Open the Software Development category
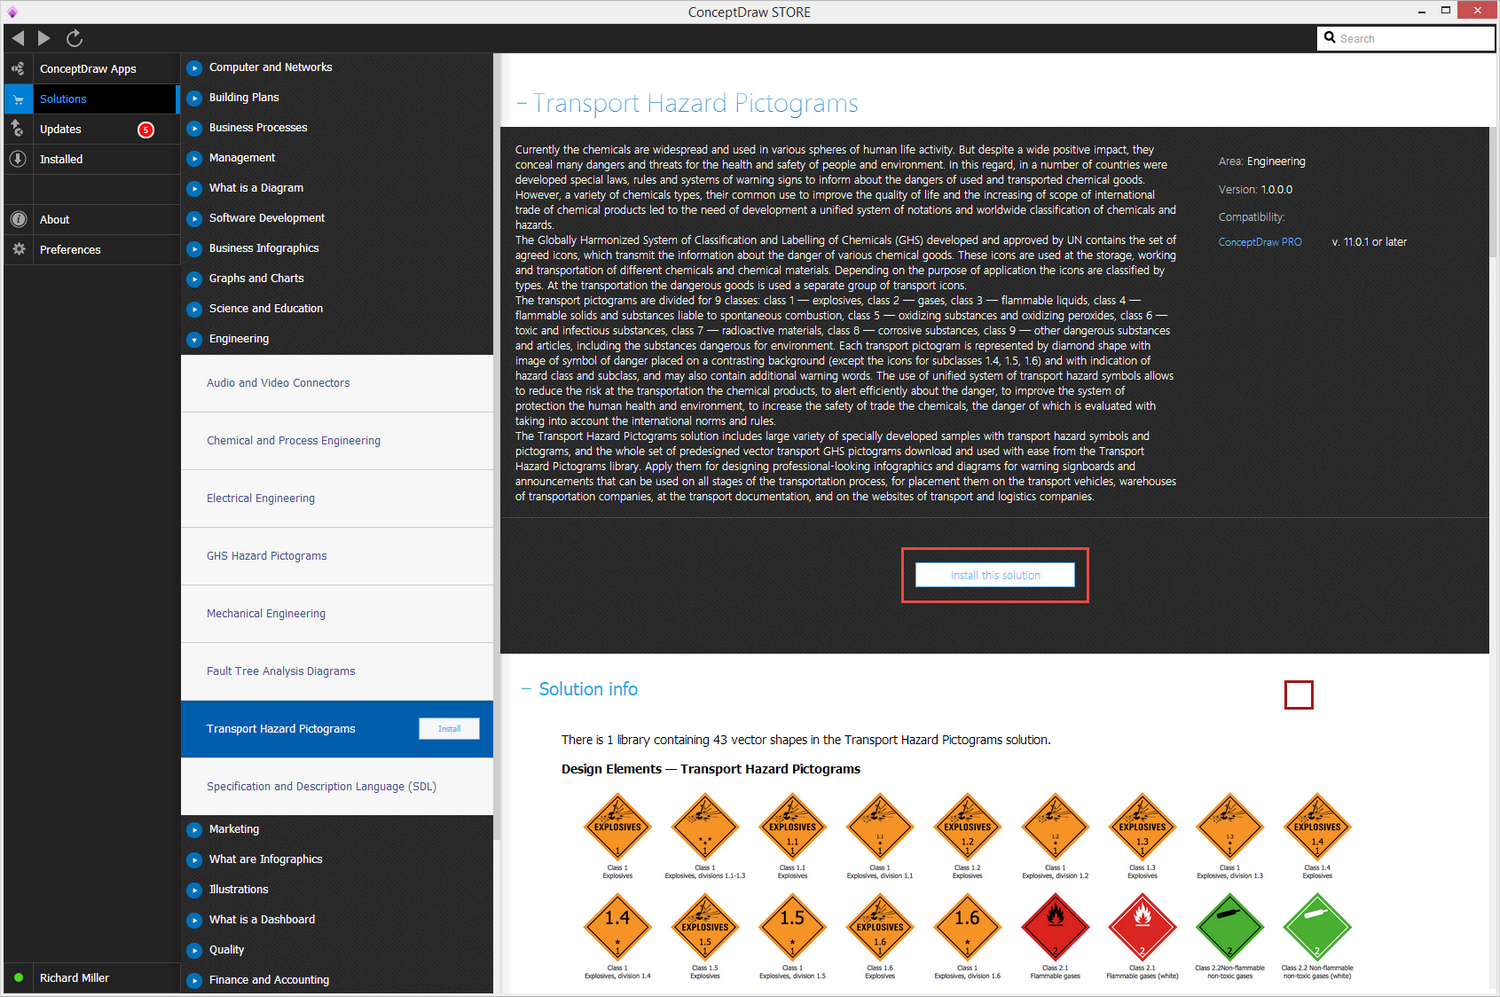 click(267, 218)
